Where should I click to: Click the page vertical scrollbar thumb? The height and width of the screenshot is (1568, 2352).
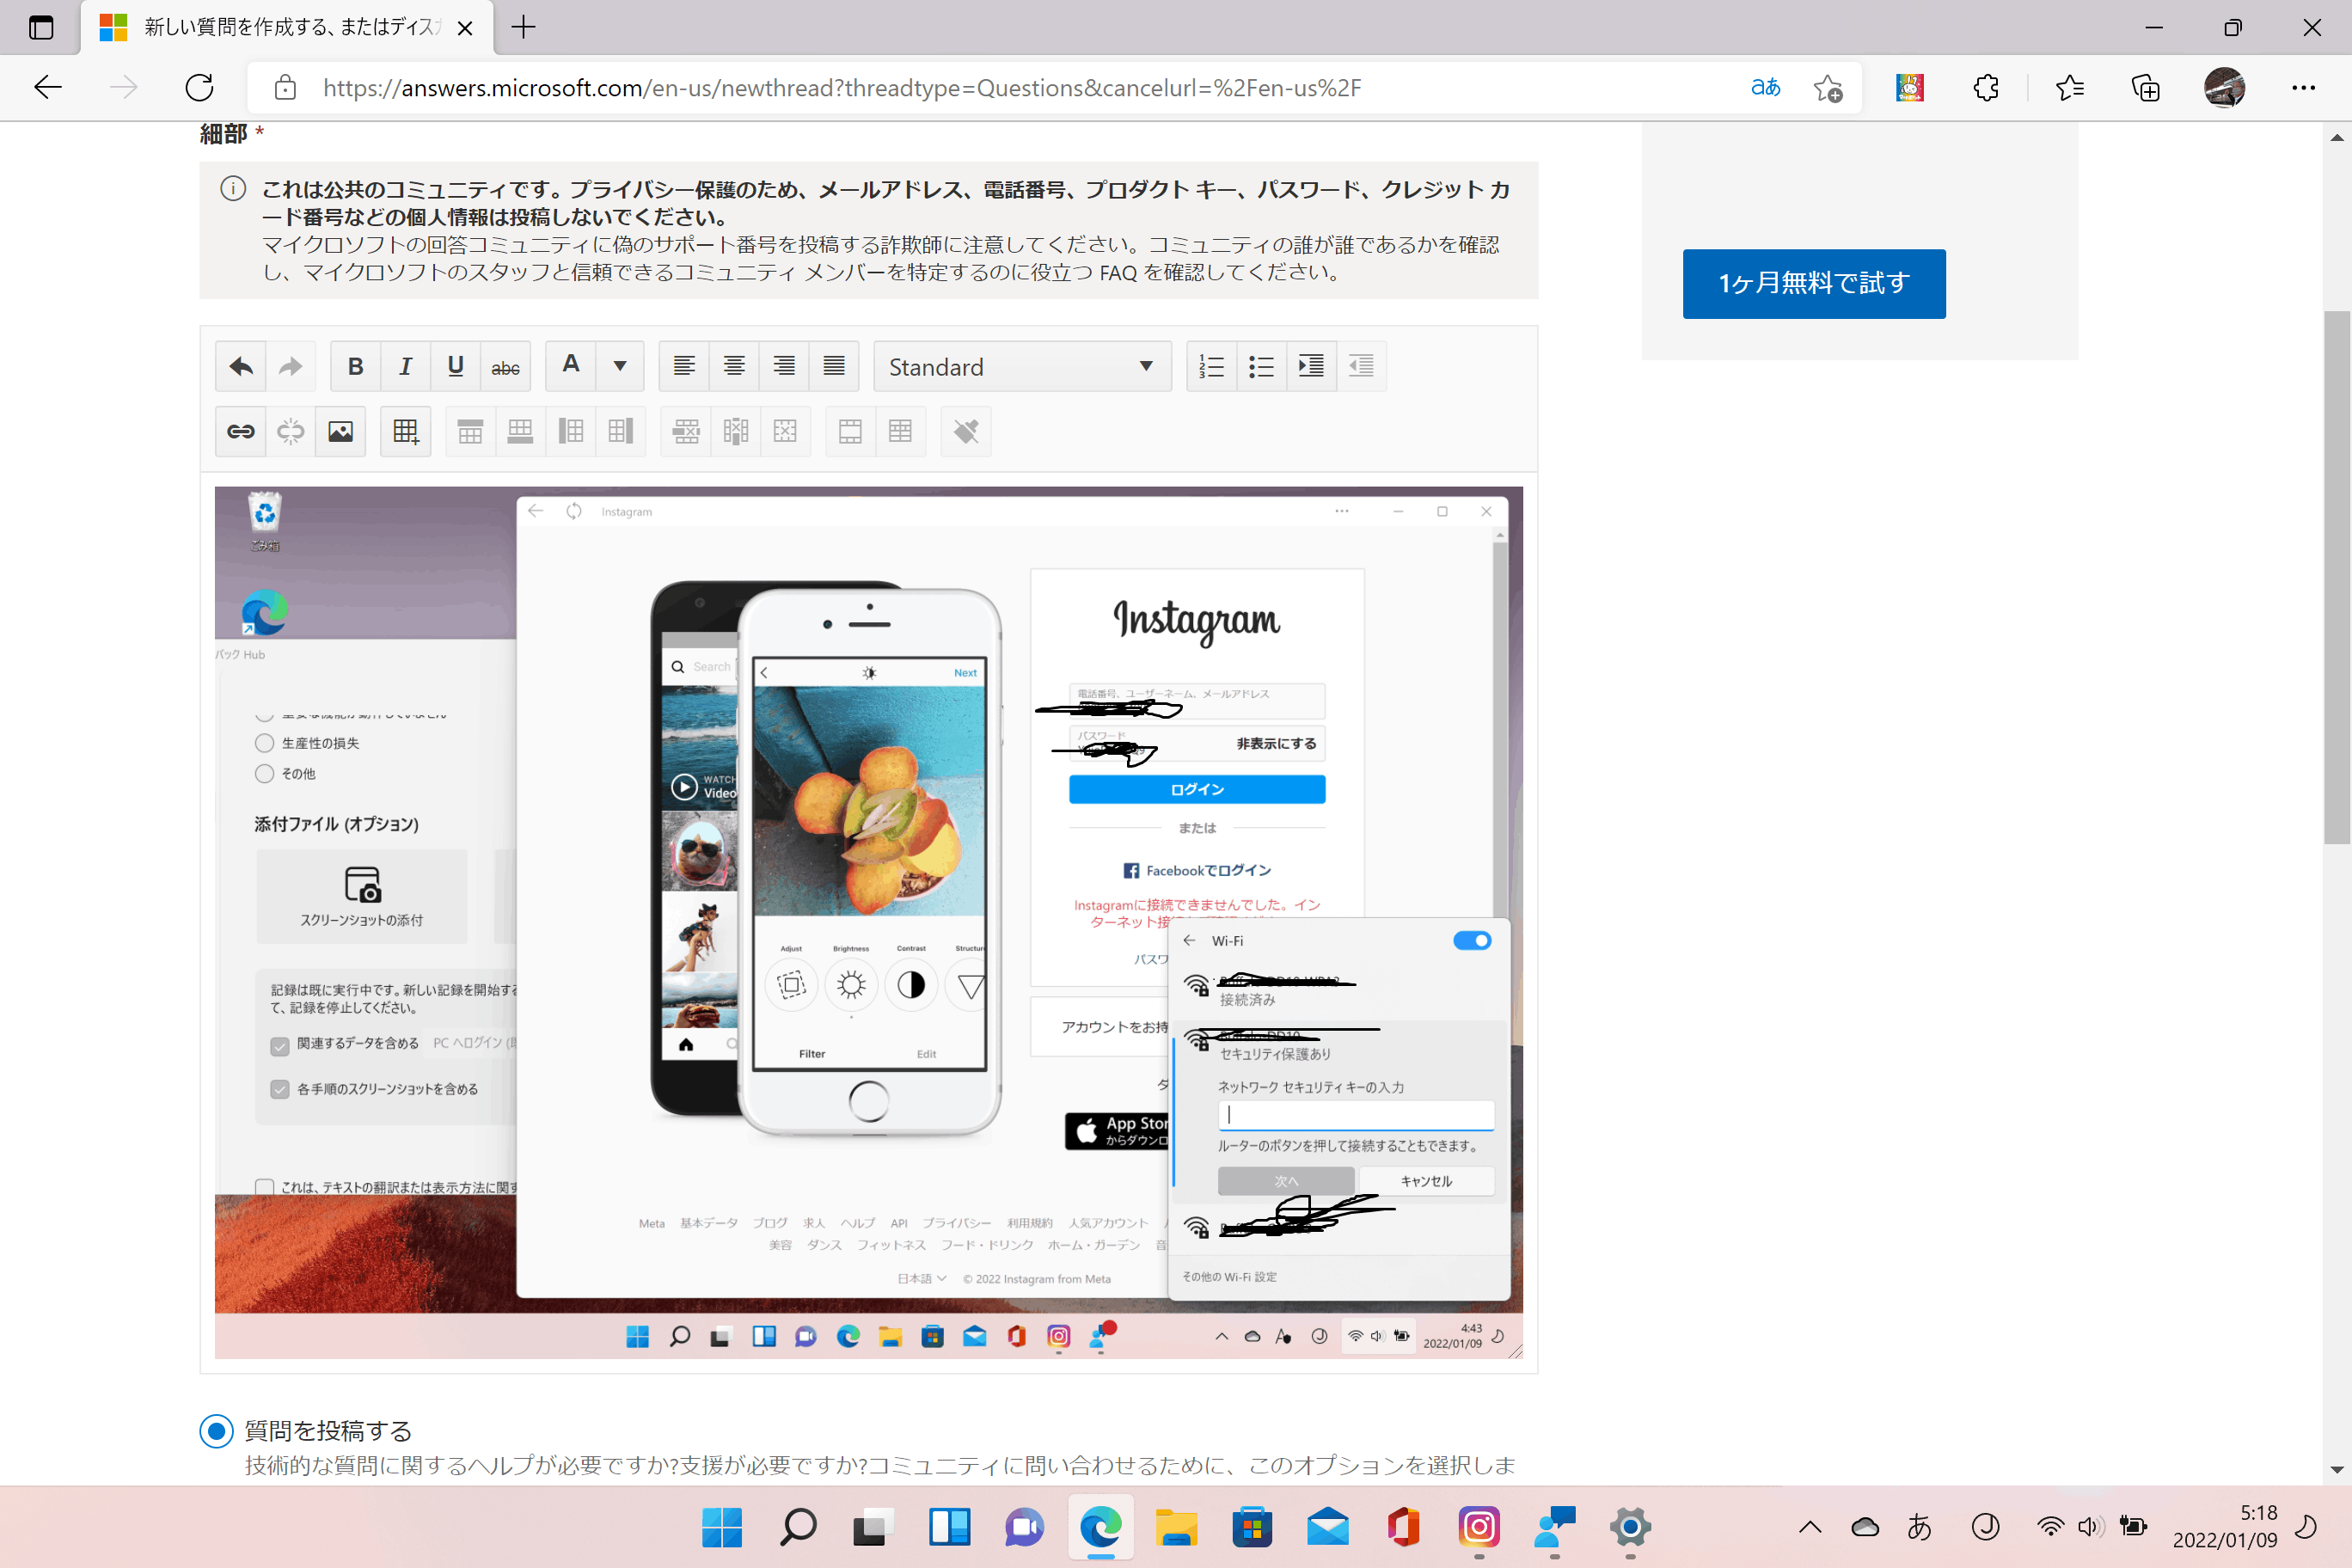coord(2337,578)
